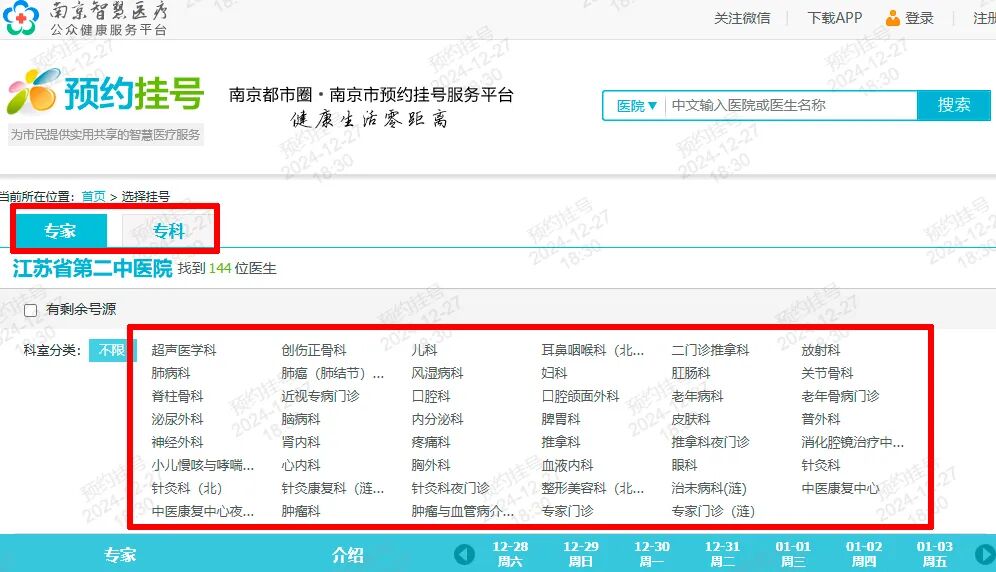Select department 关节骨科
This screenshot has width=996, height=572.
coord(827,373)
